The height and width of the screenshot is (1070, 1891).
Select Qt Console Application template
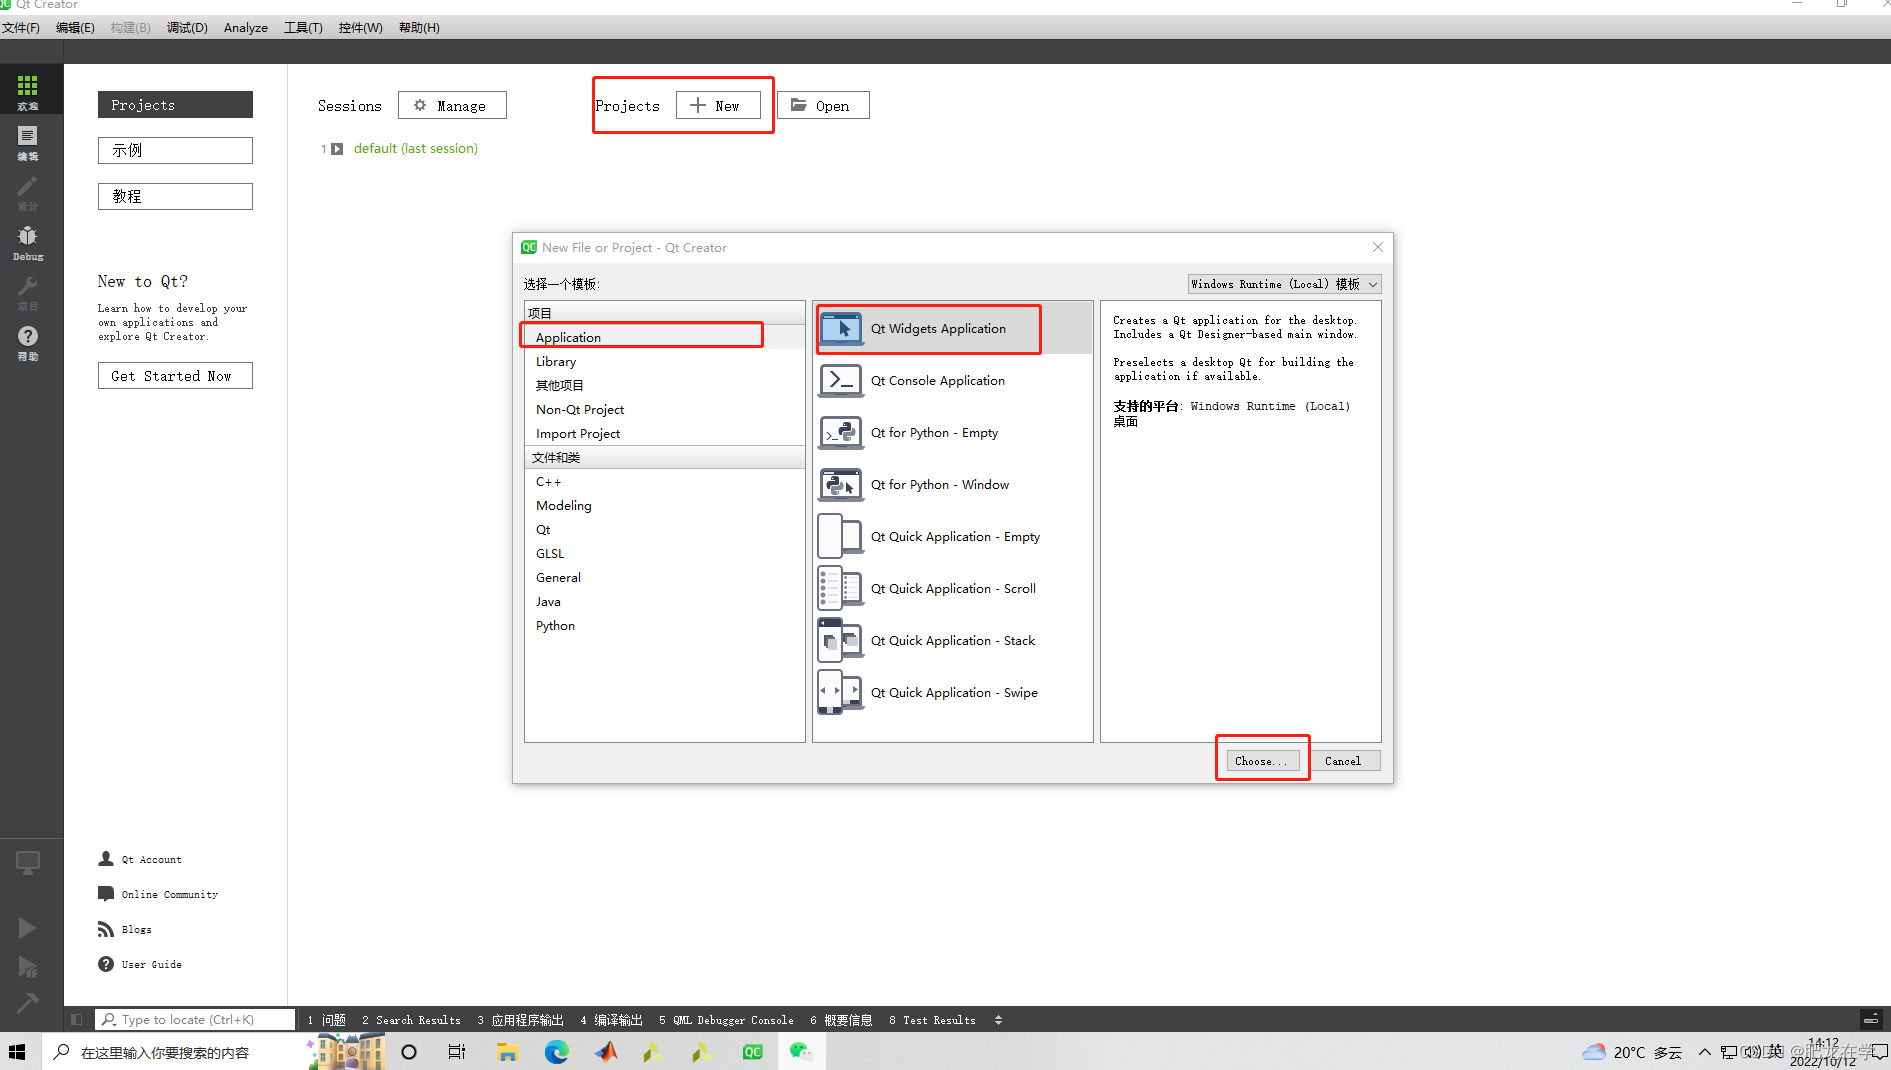point(952,380)
